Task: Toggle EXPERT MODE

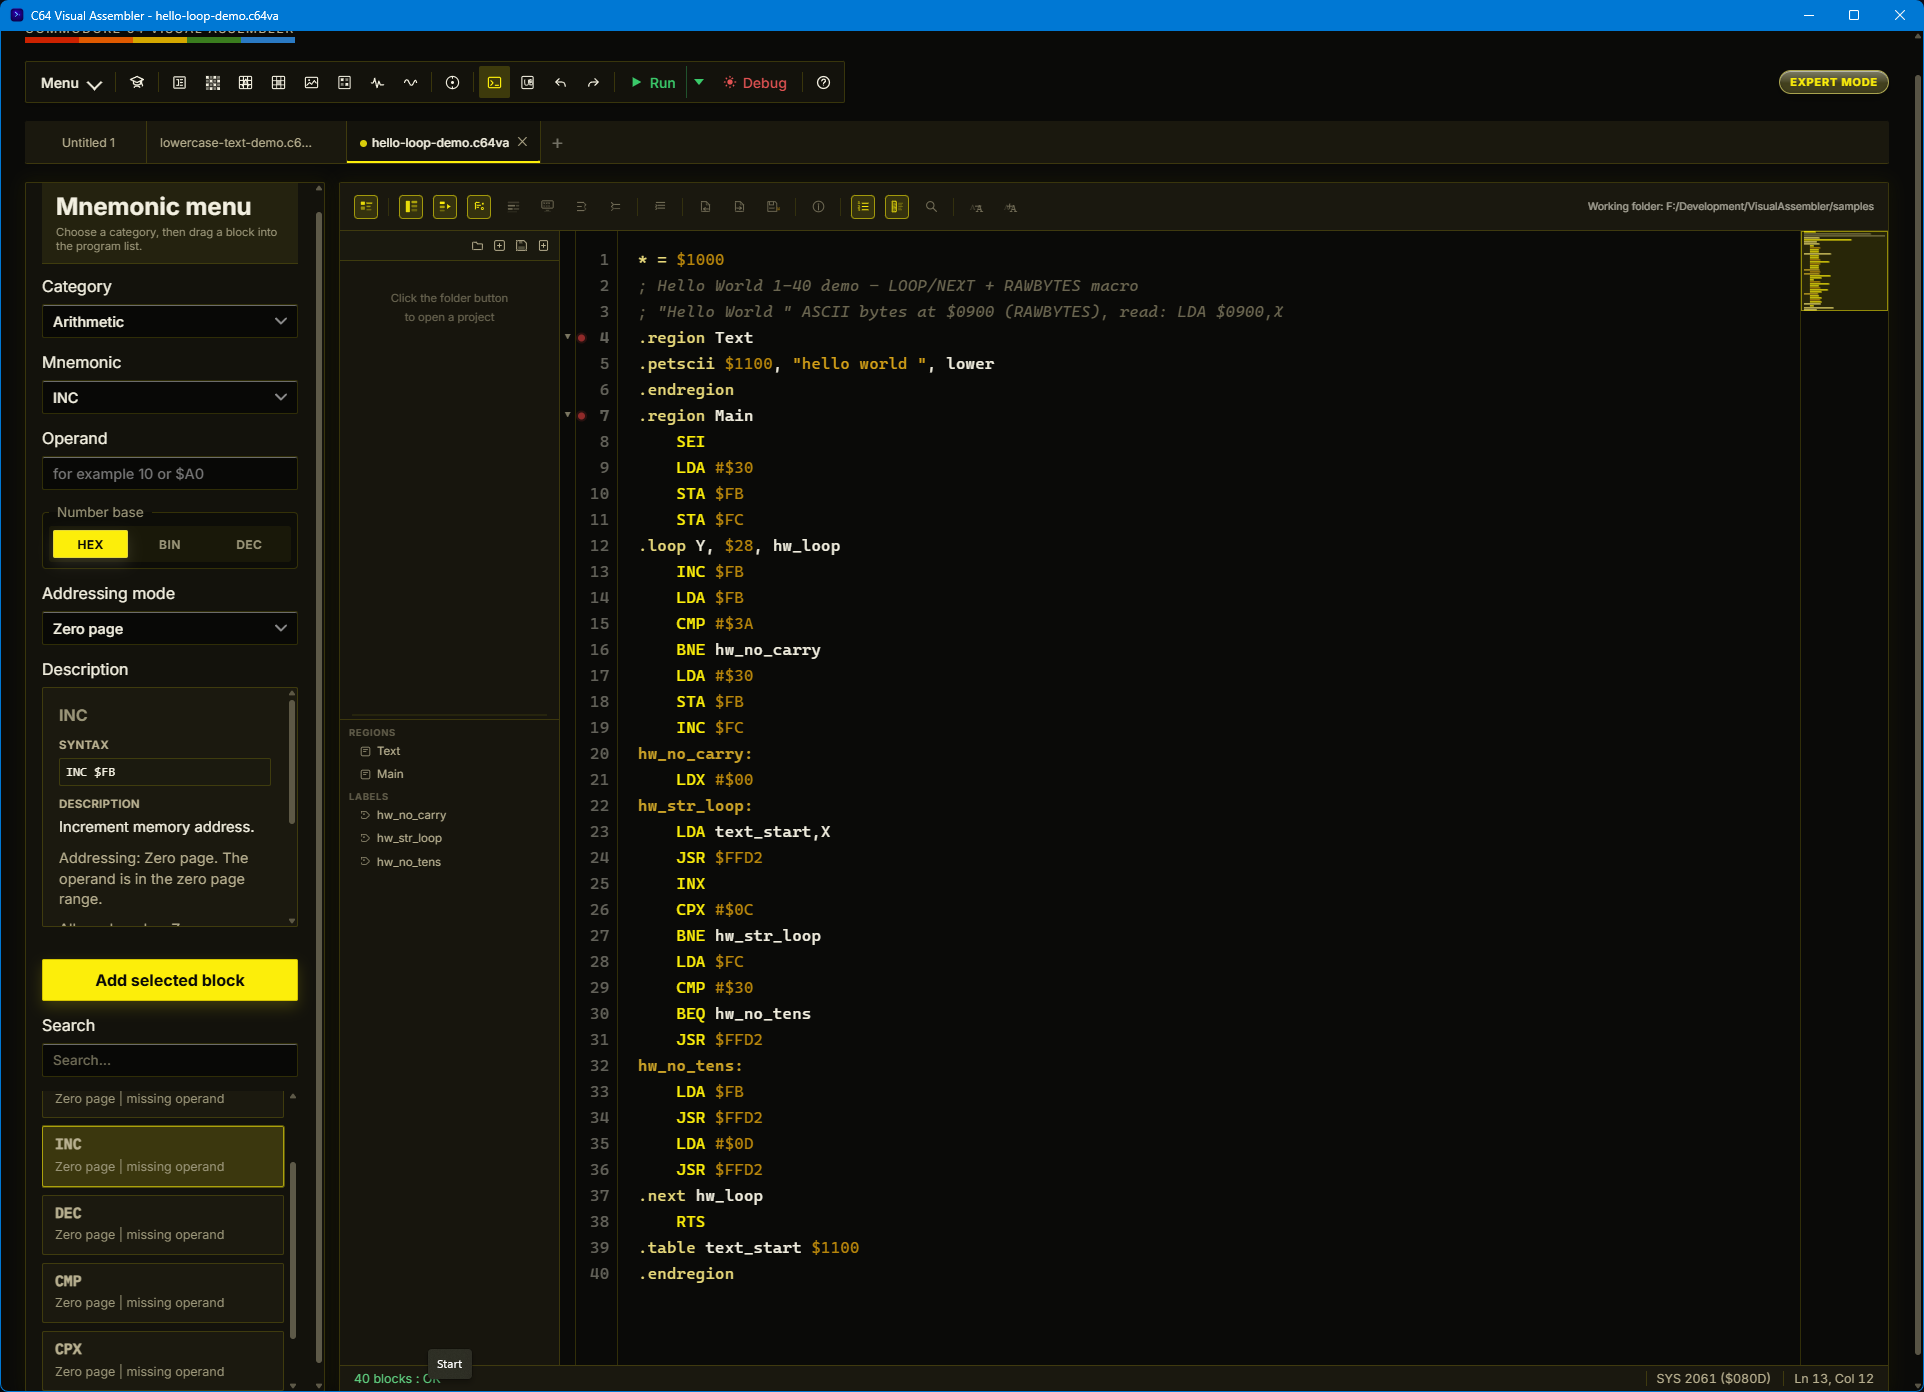Action: [x=1833, y=82]
